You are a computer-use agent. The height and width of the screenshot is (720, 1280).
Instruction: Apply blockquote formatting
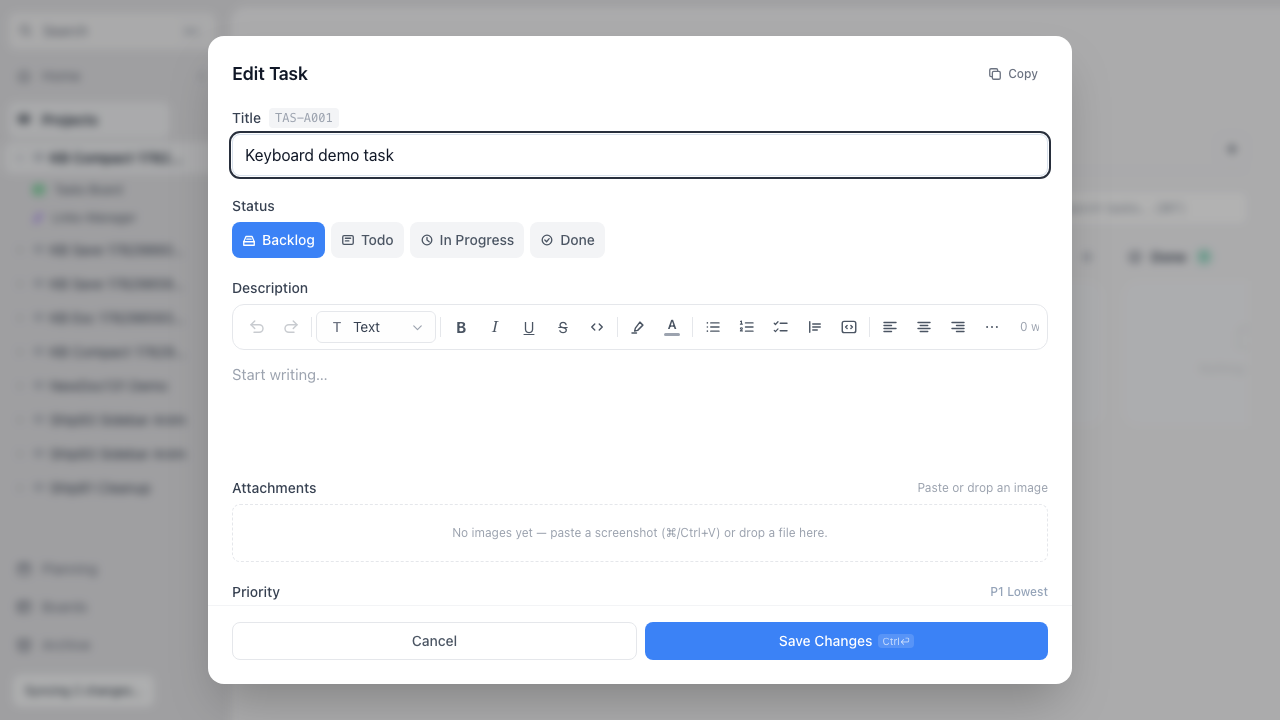(815, 327)
